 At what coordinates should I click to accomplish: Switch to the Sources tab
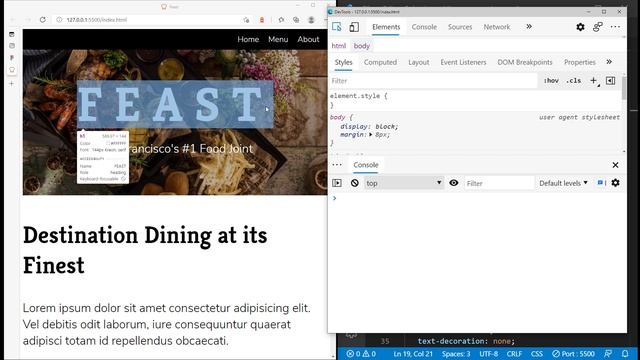pos(460,27)
